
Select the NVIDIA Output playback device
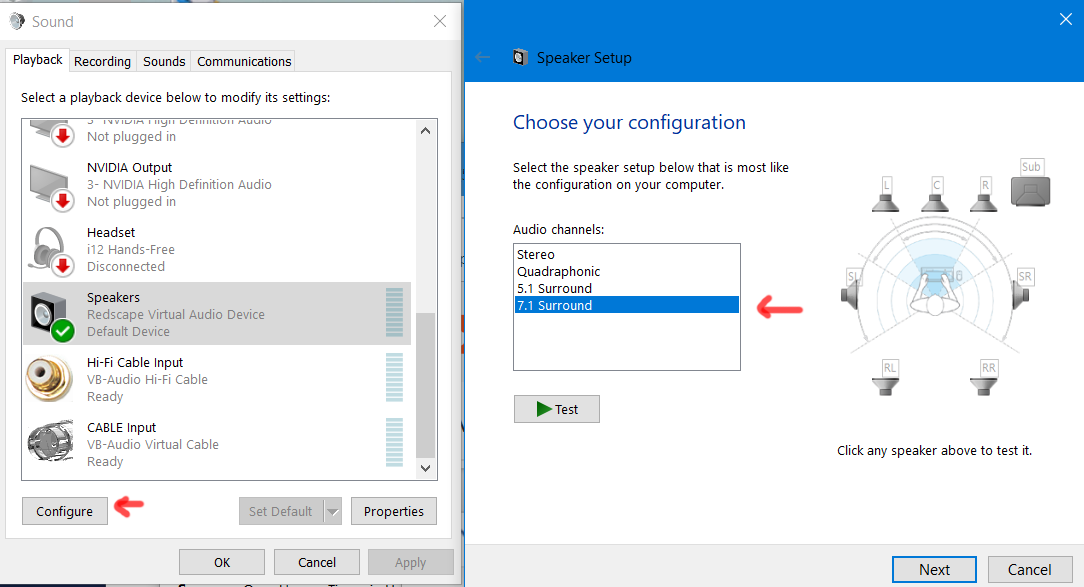click(217, 185)
